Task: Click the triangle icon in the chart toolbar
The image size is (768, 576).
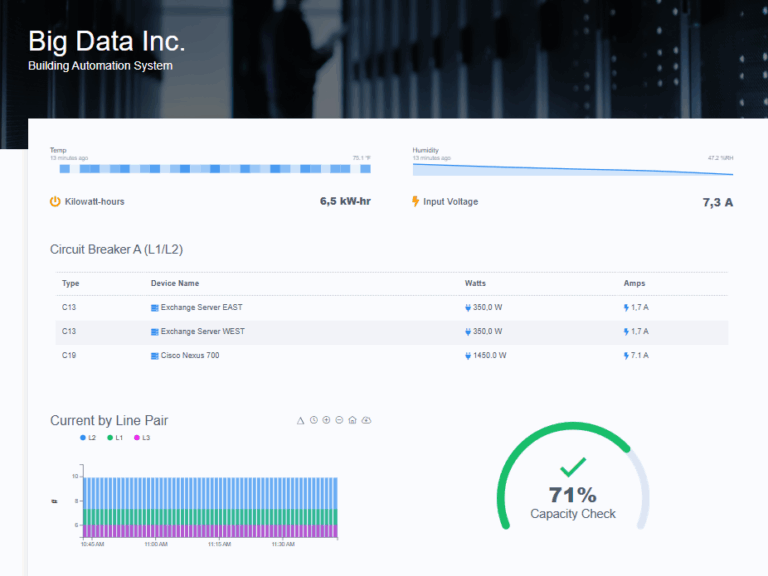Action: pos(300,420)
